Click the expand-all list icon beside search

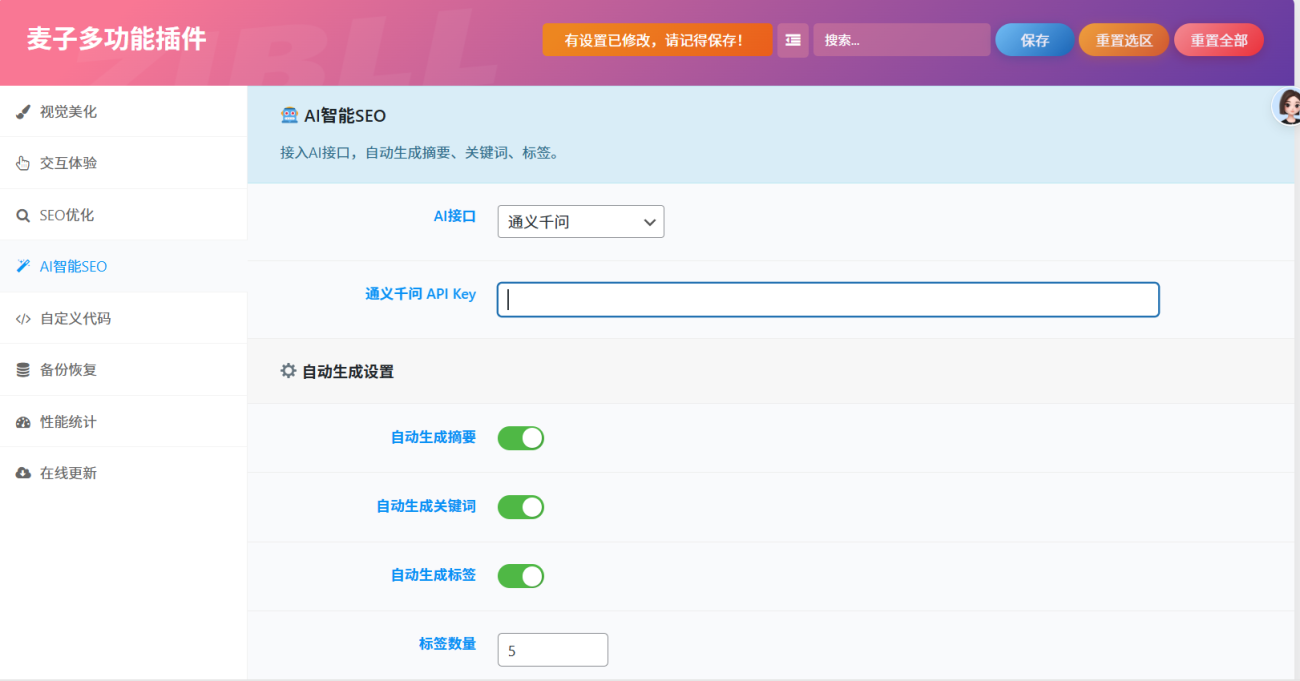793,40
